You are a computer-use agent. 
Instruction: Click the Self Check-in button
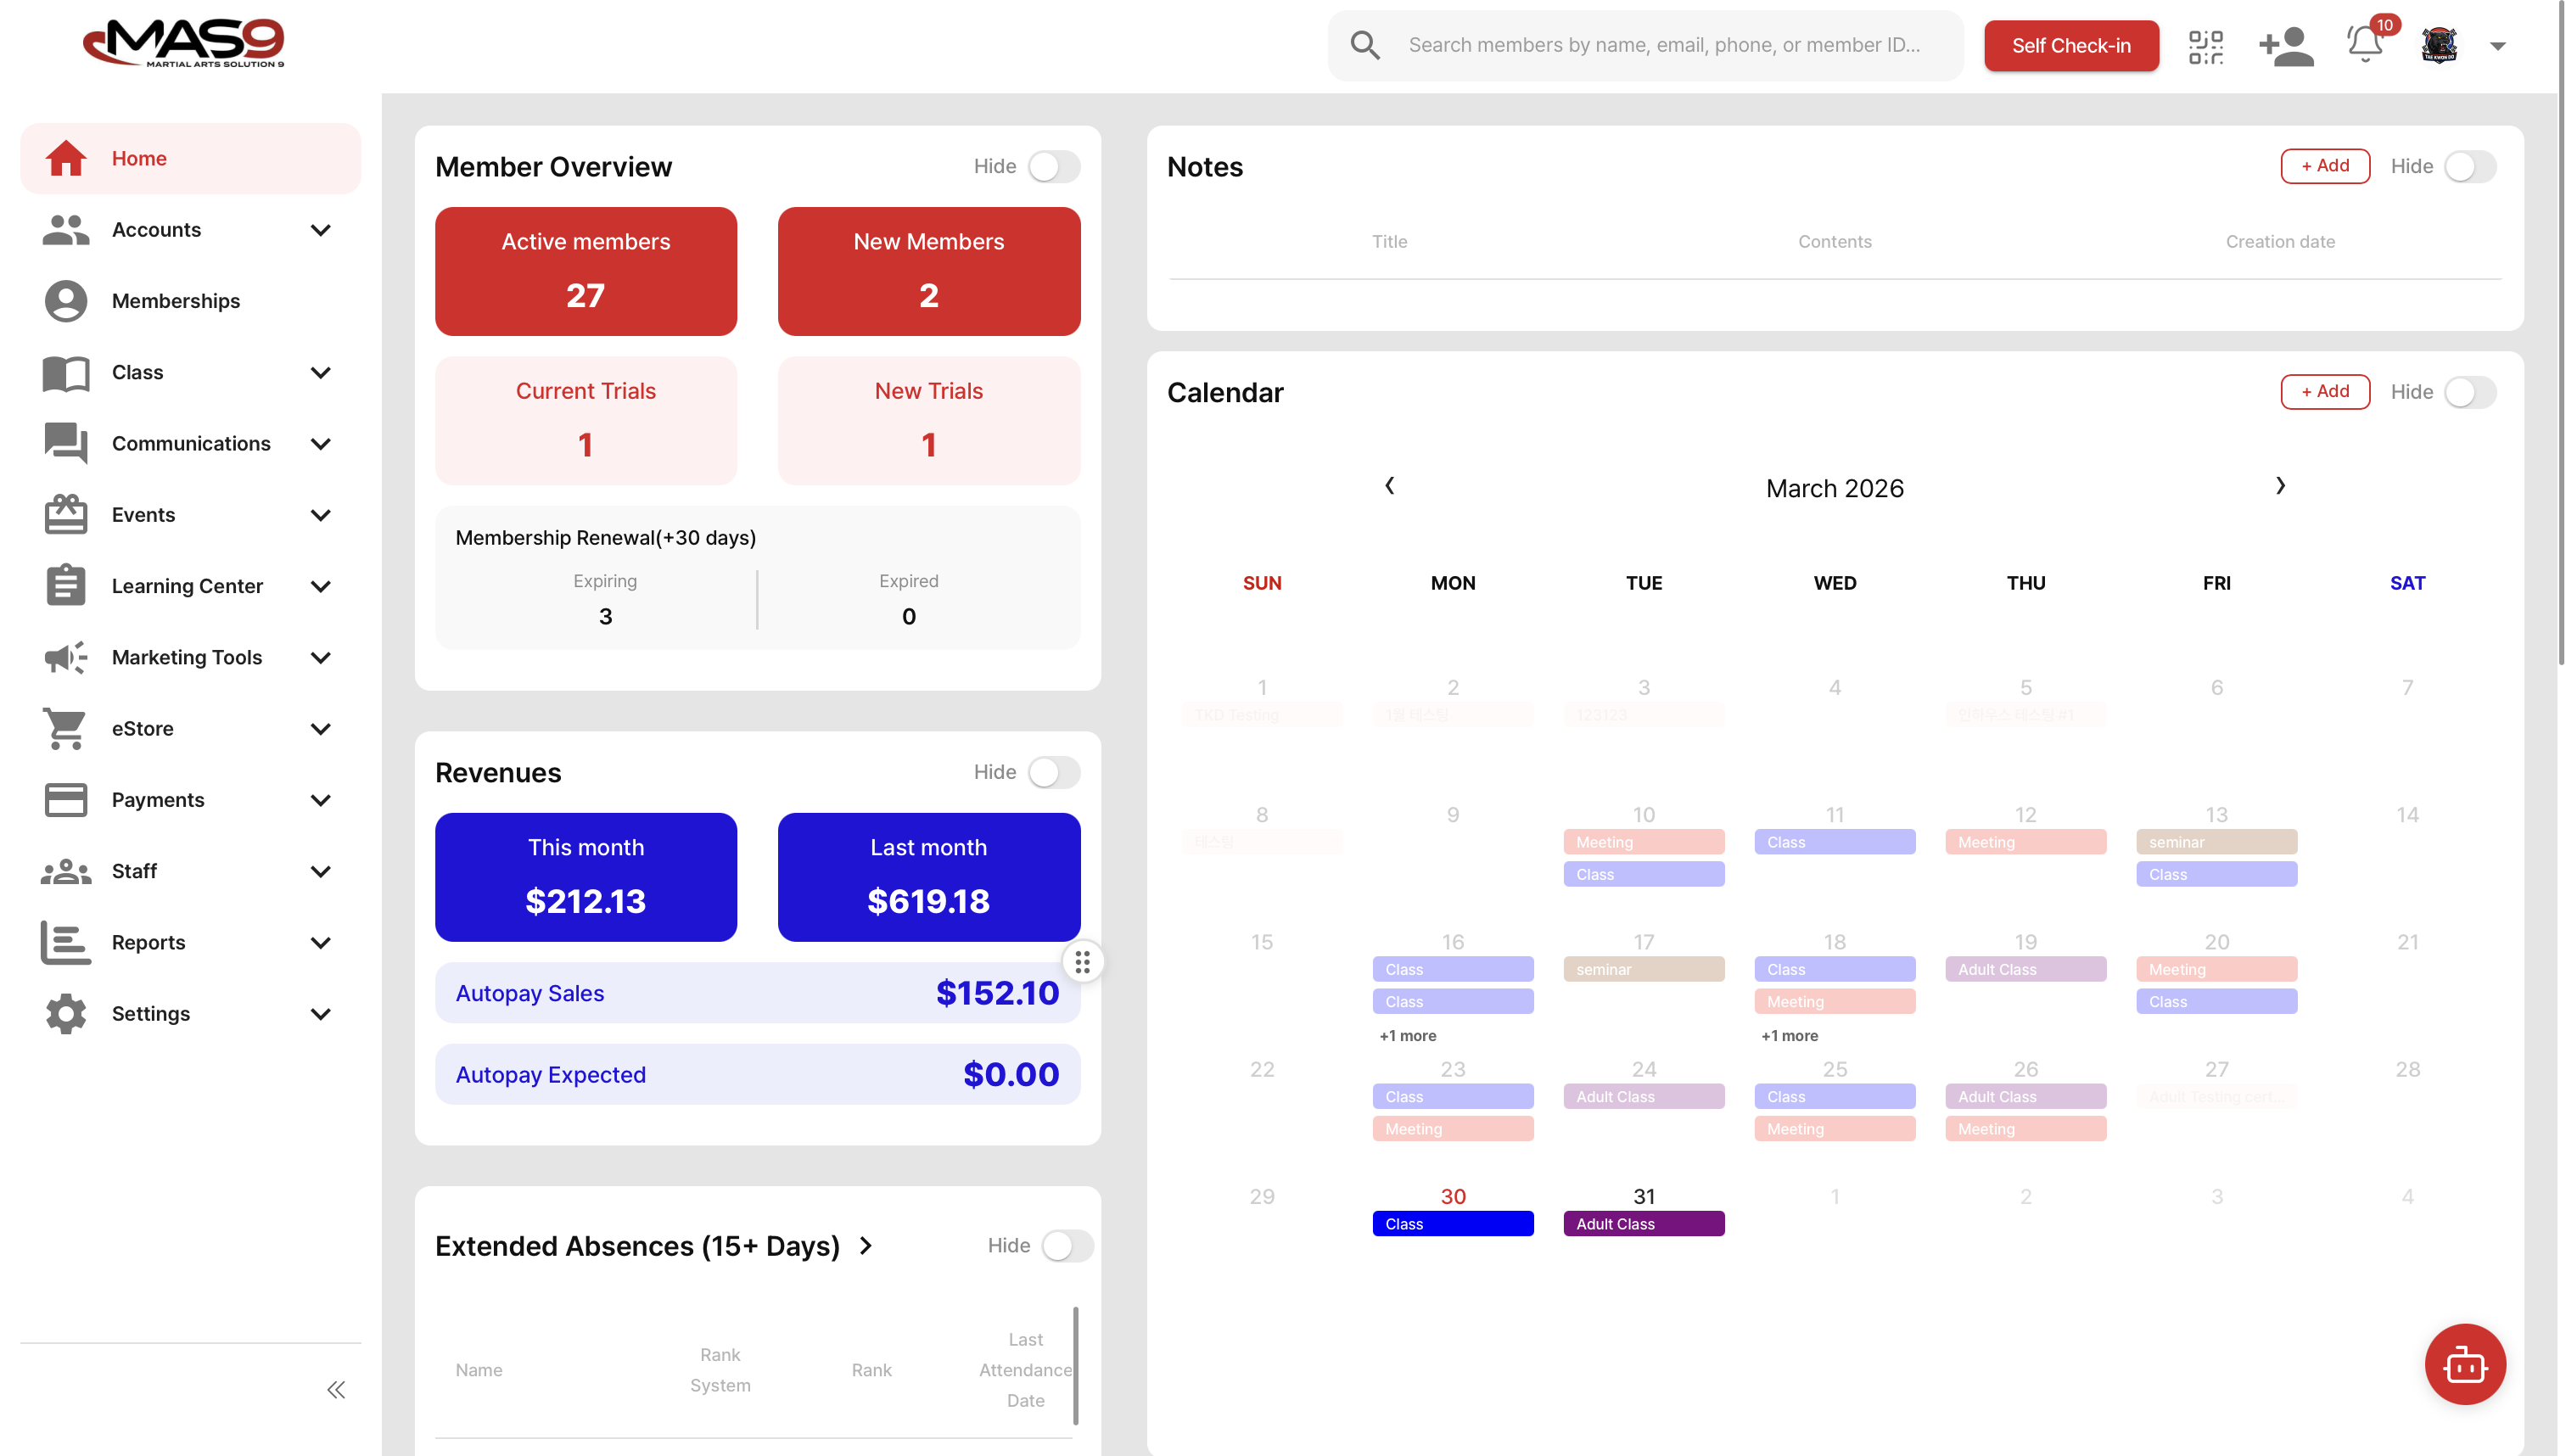[x=2071, y=46]
